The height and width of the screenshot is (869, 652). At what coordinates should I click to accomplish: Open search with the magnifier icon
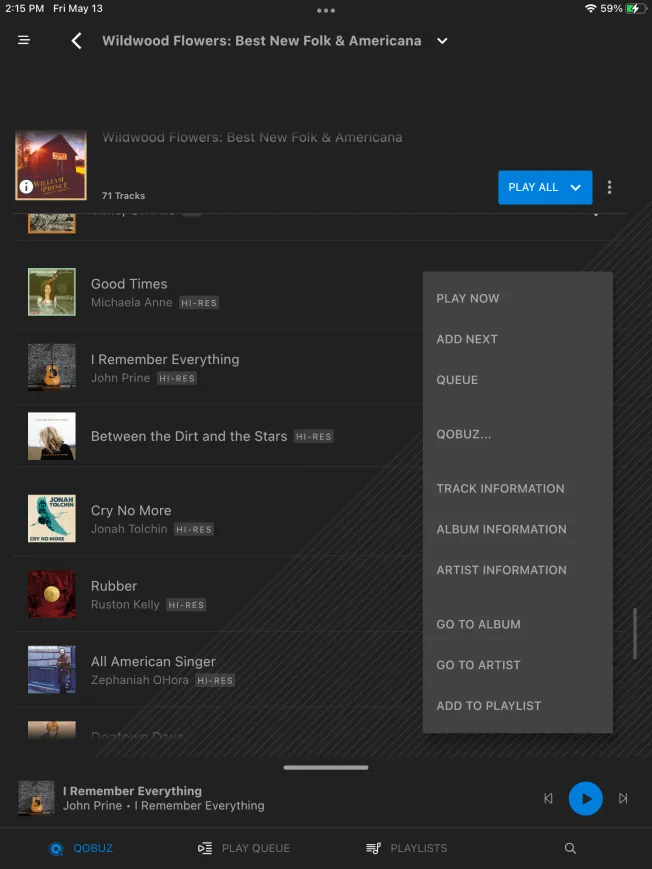pos(570,848)
